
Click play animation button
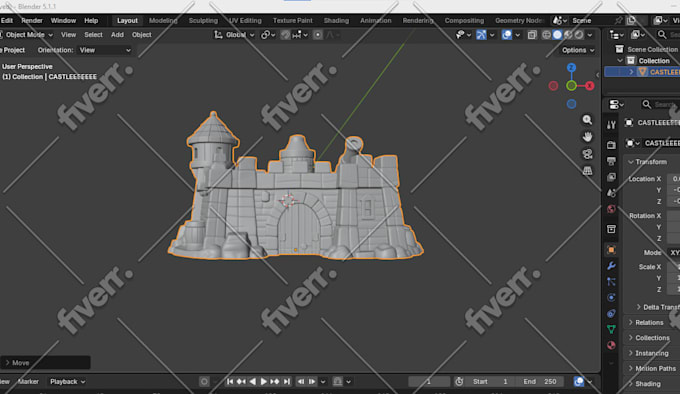[263, 381]
